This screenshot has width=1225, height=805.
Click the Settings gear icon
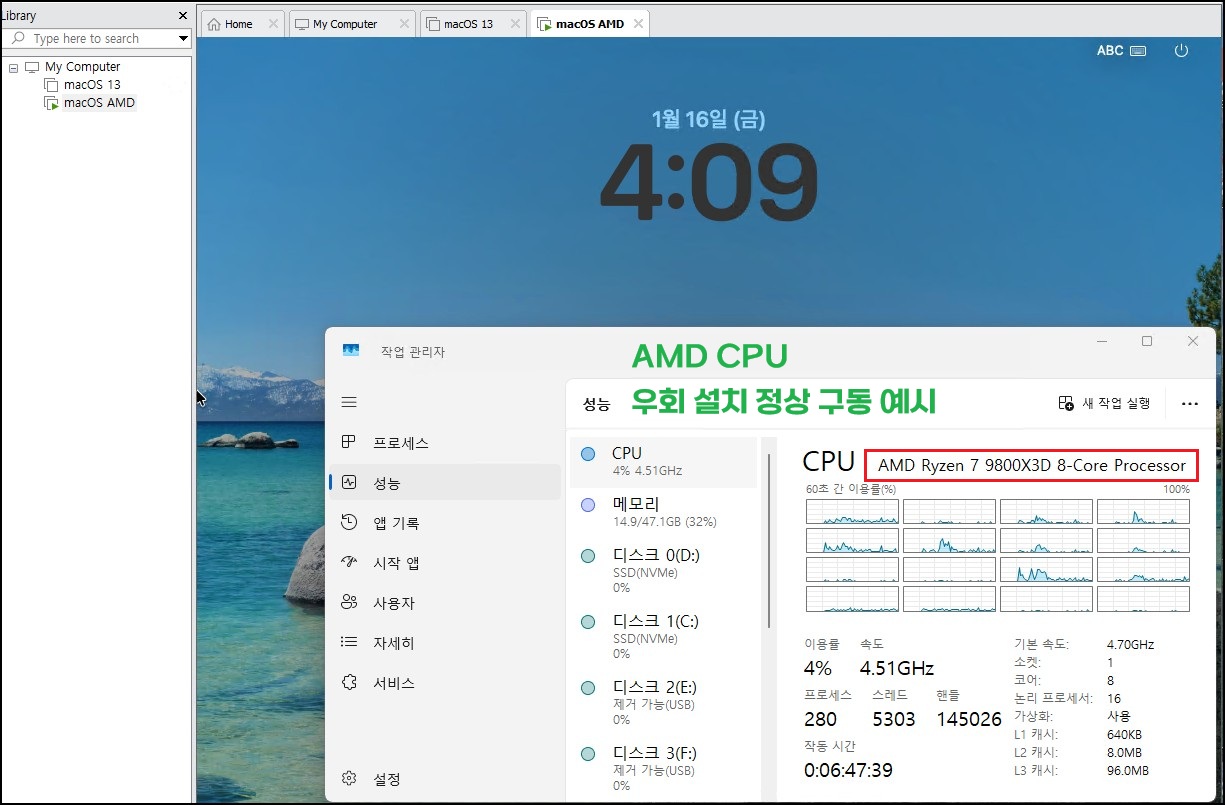click(349, 778)
